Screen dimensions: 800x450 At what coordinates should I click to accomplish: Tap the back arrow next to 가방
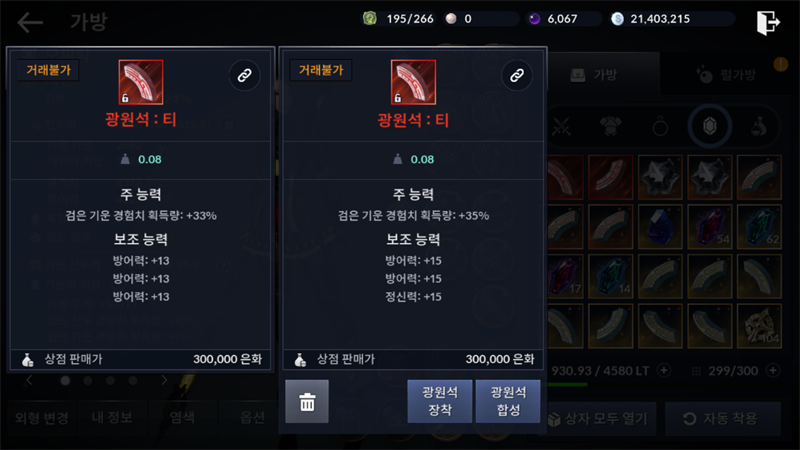tap(30, 22)
